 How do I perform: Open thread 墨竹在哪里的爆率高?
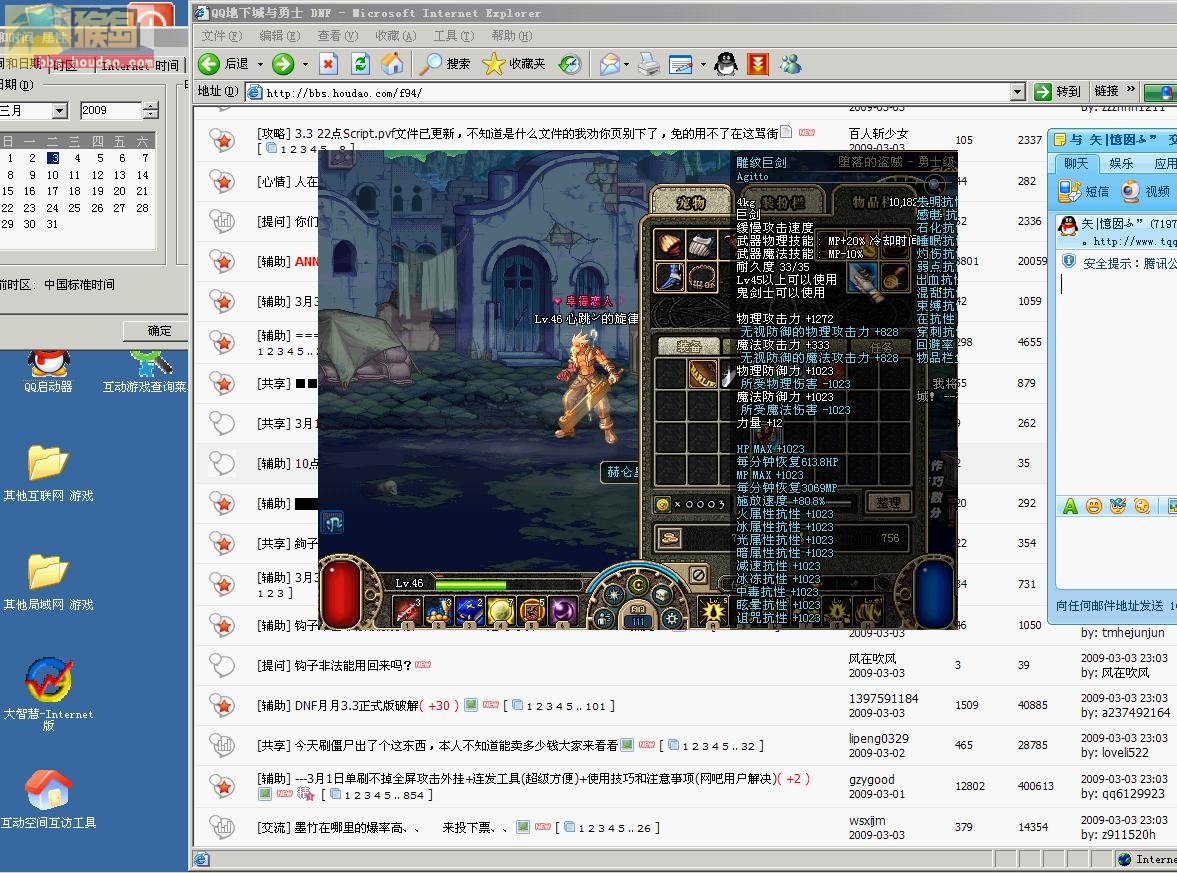click(402, 827)
